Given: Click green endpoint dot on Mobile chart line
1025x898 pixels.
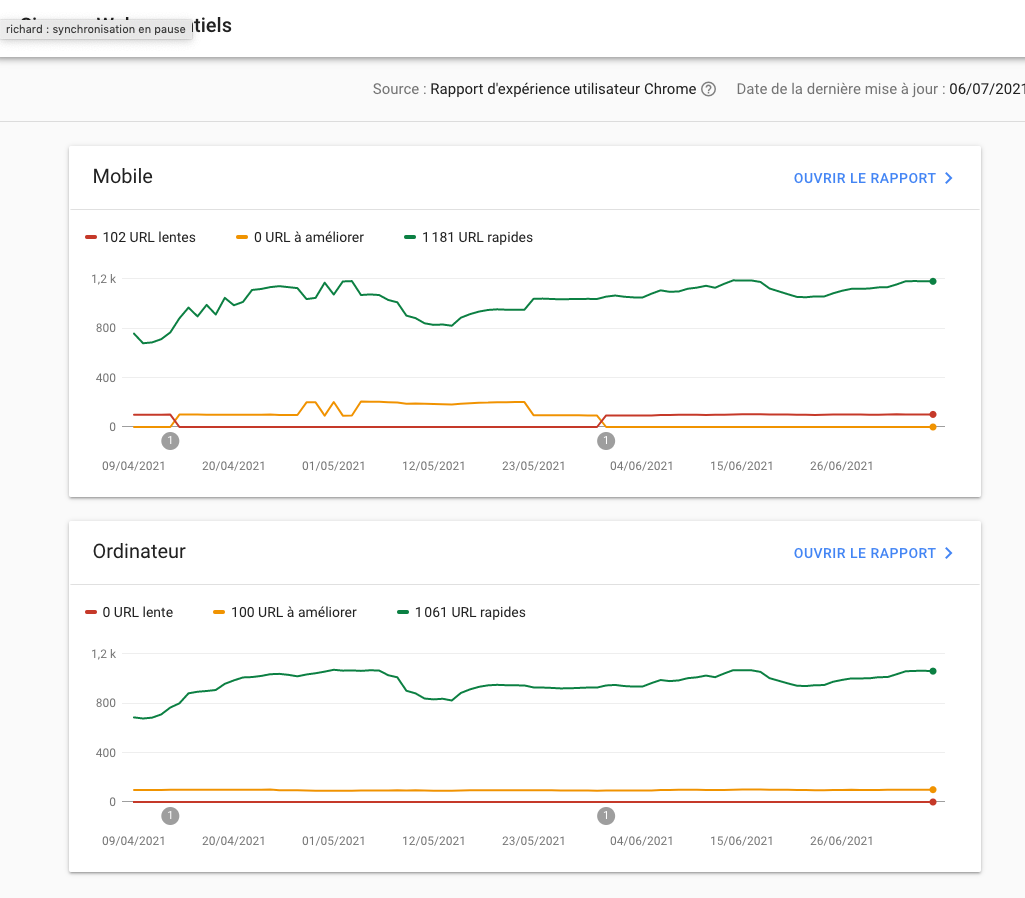Looking at the screenshot, I should tap(933, 282).
